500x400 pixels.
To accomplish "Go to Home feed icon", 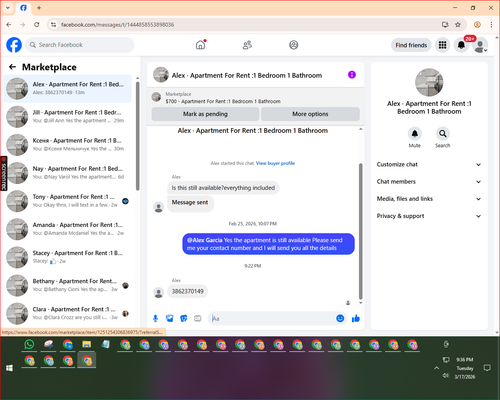I will coord(200,45).
